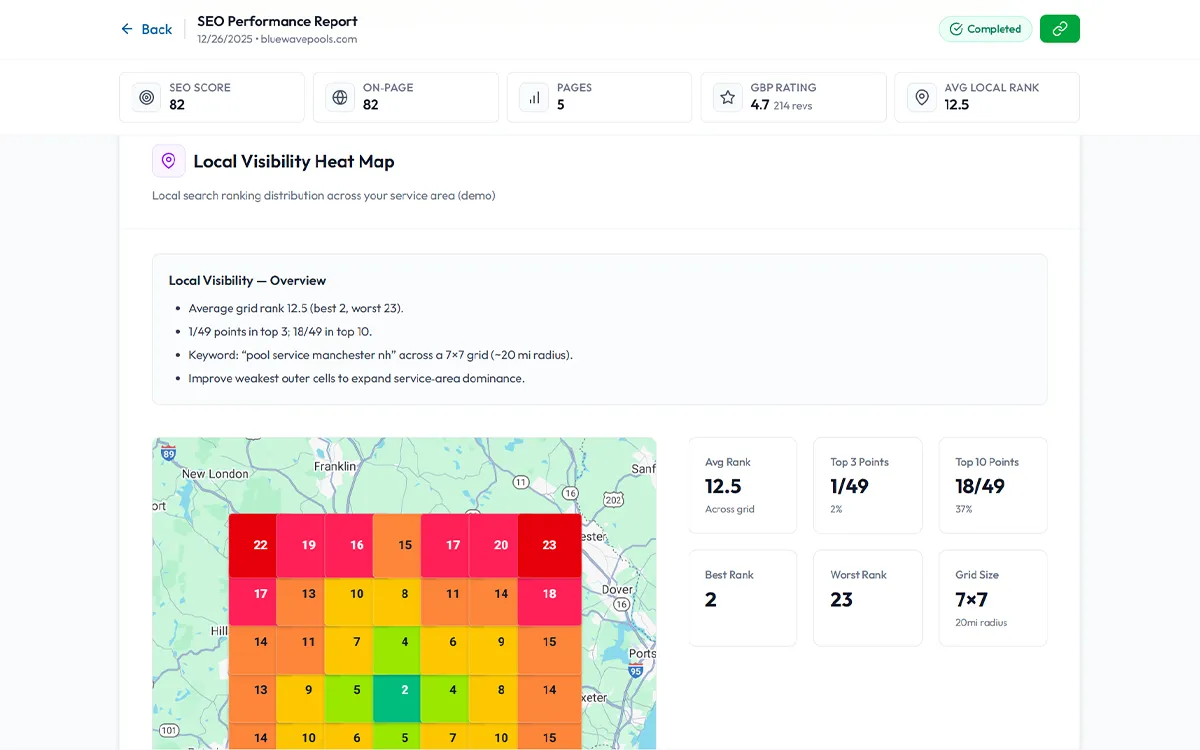The height and width of the screenshot is (750, 1200).
Task: Select the Back navigation link
Action: tap(146, 29)
